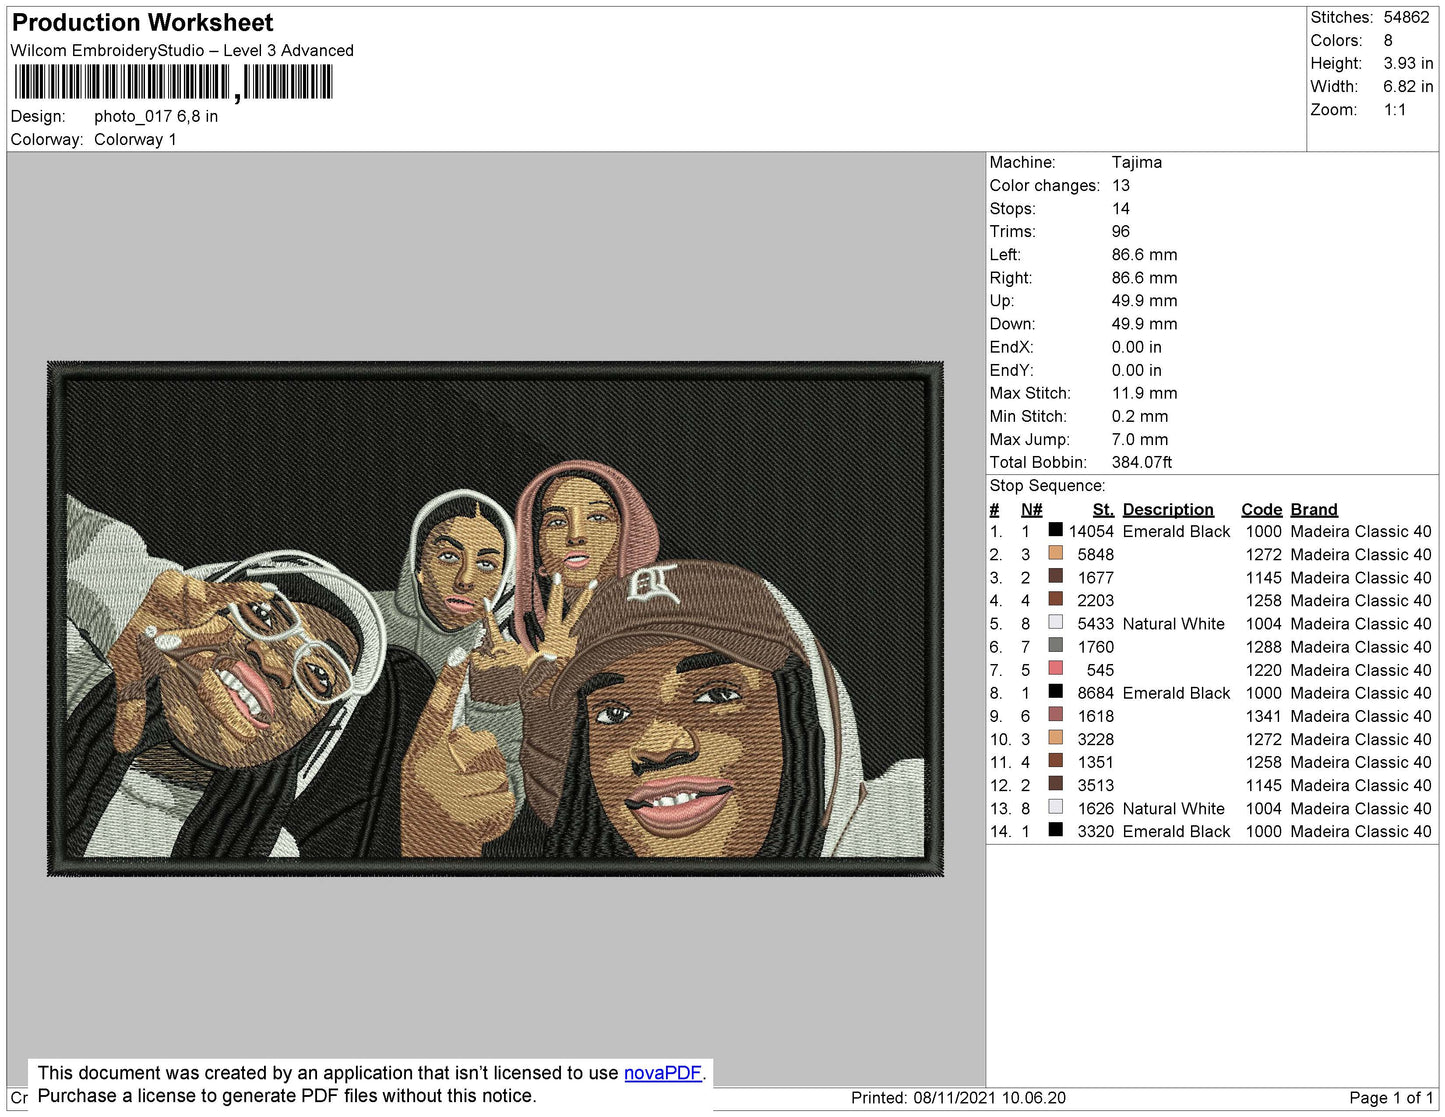Select the Zoom value "1:1"
1445x1117 pixels.
pos(1395,110)
